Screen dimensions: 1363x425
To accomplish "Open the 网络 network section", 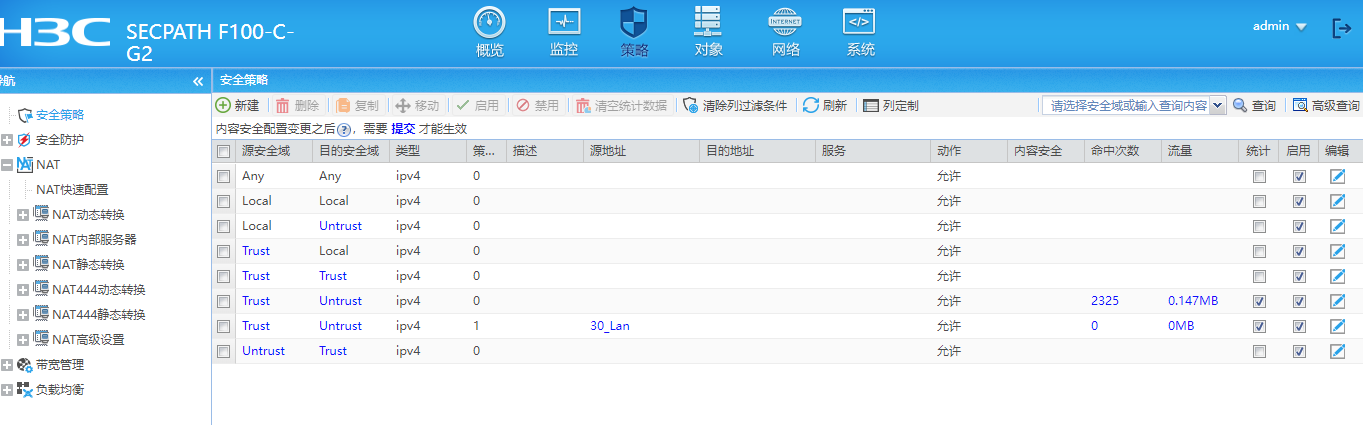I will click(785, 31).
